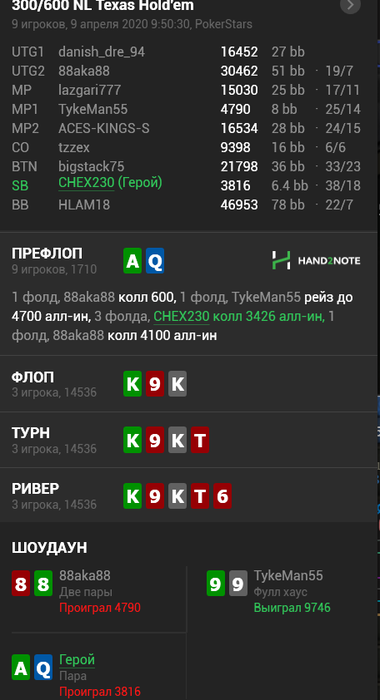Select hero's Queen card in preflop section
Image resolution: width=380 pixels, height=700 pixels.
point(155,261)
